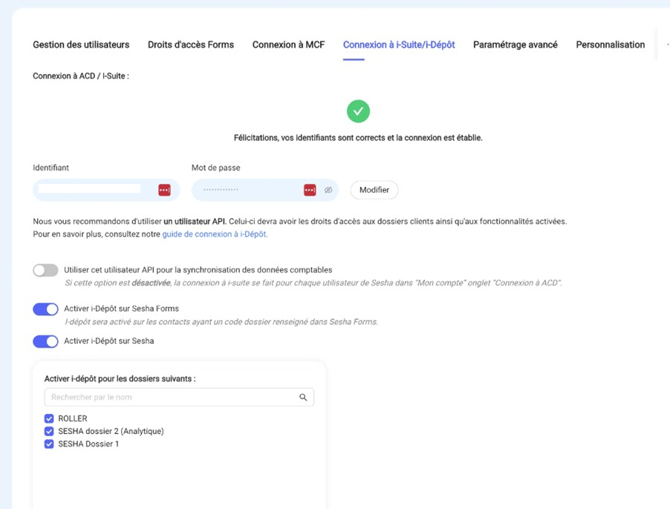Untick the SESHA Dossier 1 checkbox

(49, 444)
